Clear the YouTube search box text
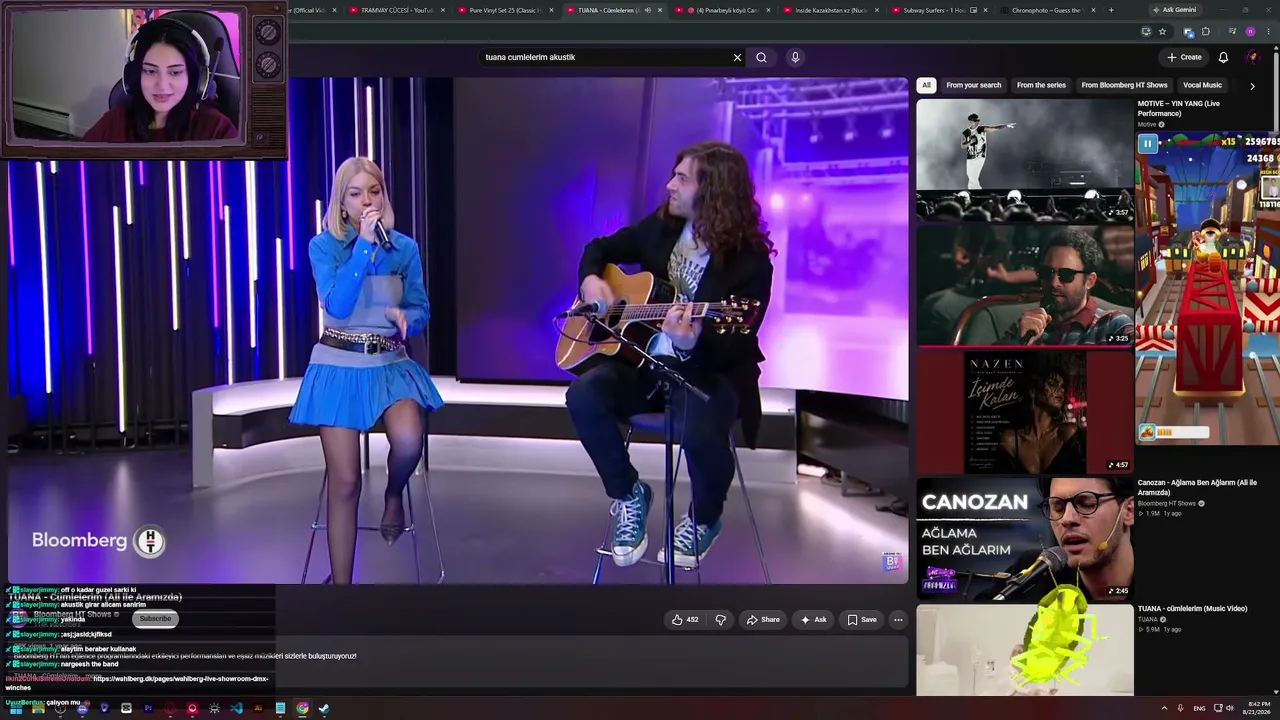1280x720 pixels. (x=737, y=57)
